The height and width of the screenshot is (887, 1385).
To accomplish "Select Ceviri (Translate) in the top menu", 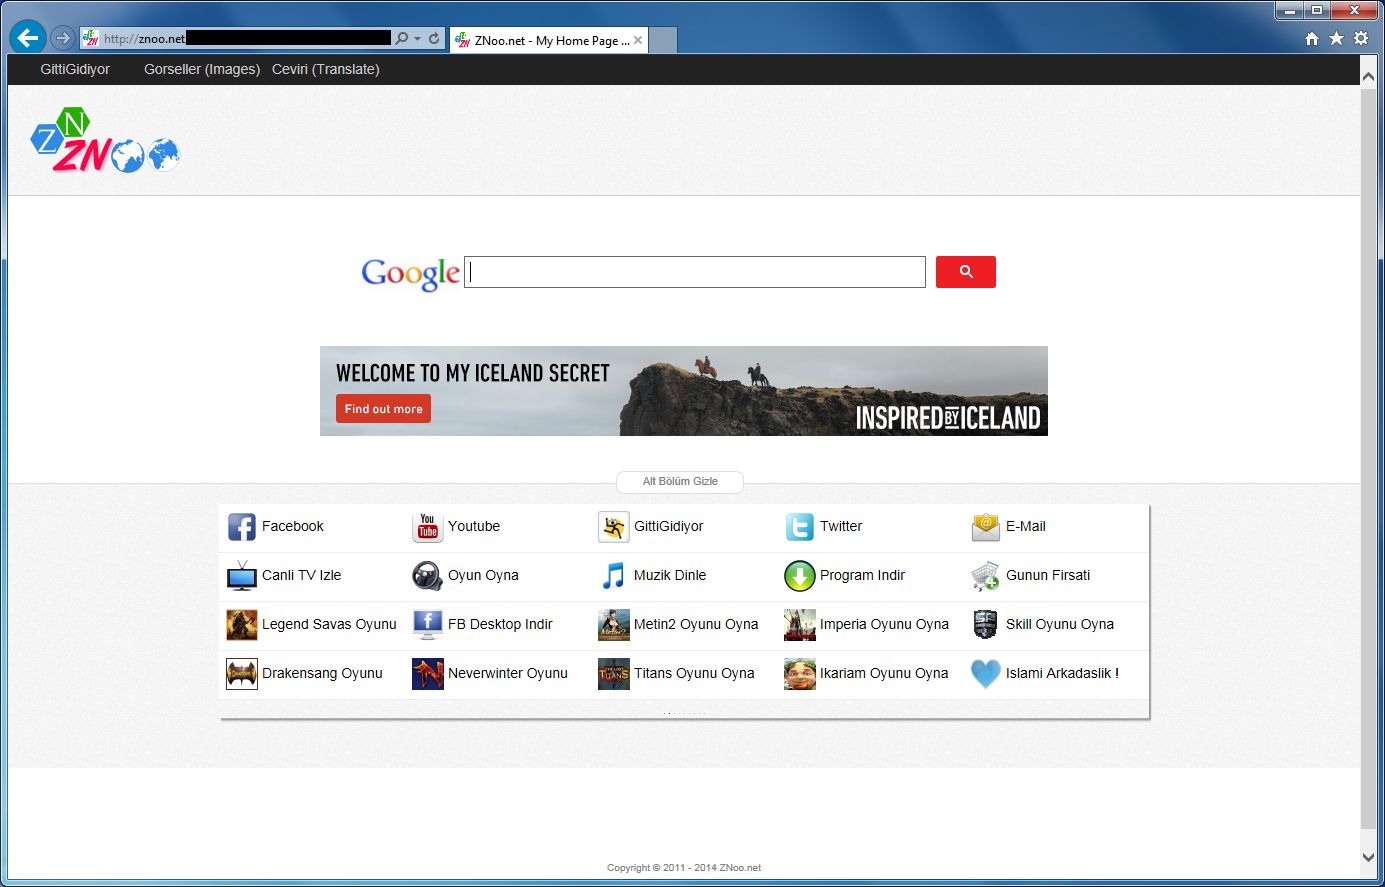I will coord(325,69).
